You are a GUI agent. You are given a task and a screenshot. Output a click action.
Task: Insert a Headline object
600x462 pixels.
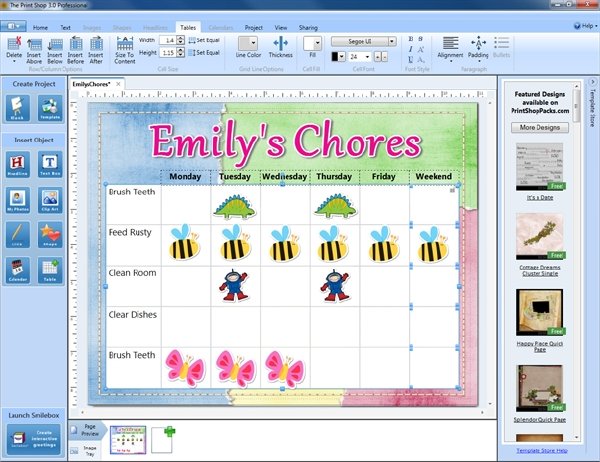[x=18, y=164]
